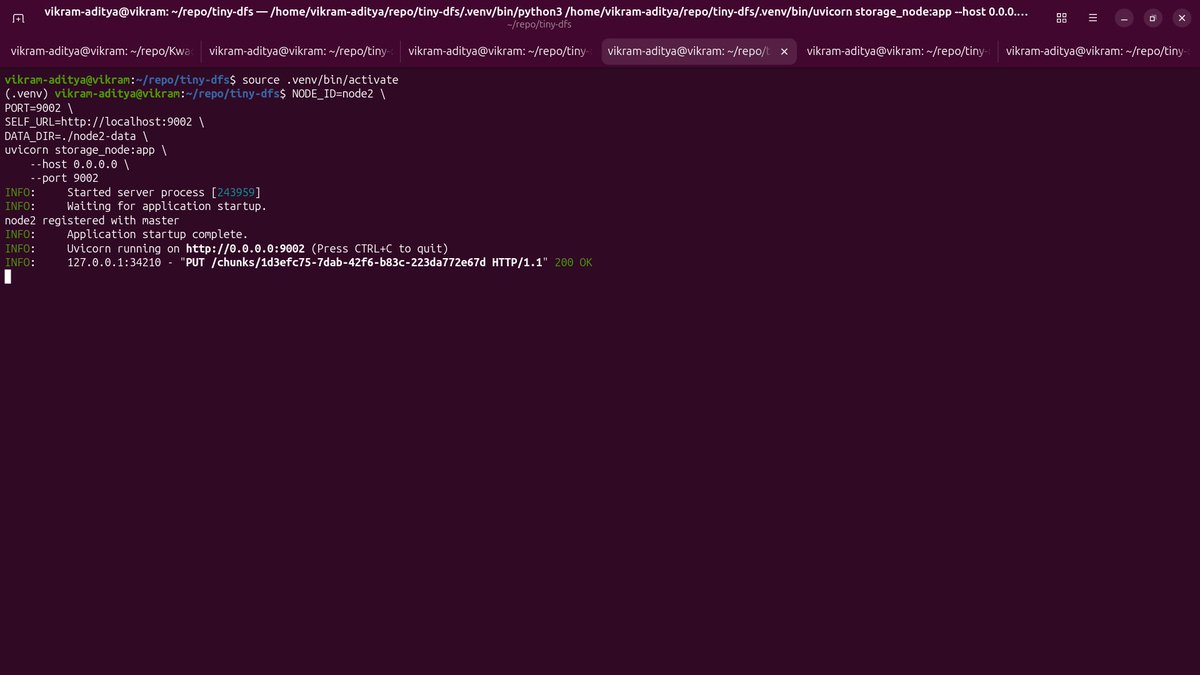Click the DATA_DIR=./node2-data line
This screenshot has width=1200, height=675.
(x=76, y=135)
